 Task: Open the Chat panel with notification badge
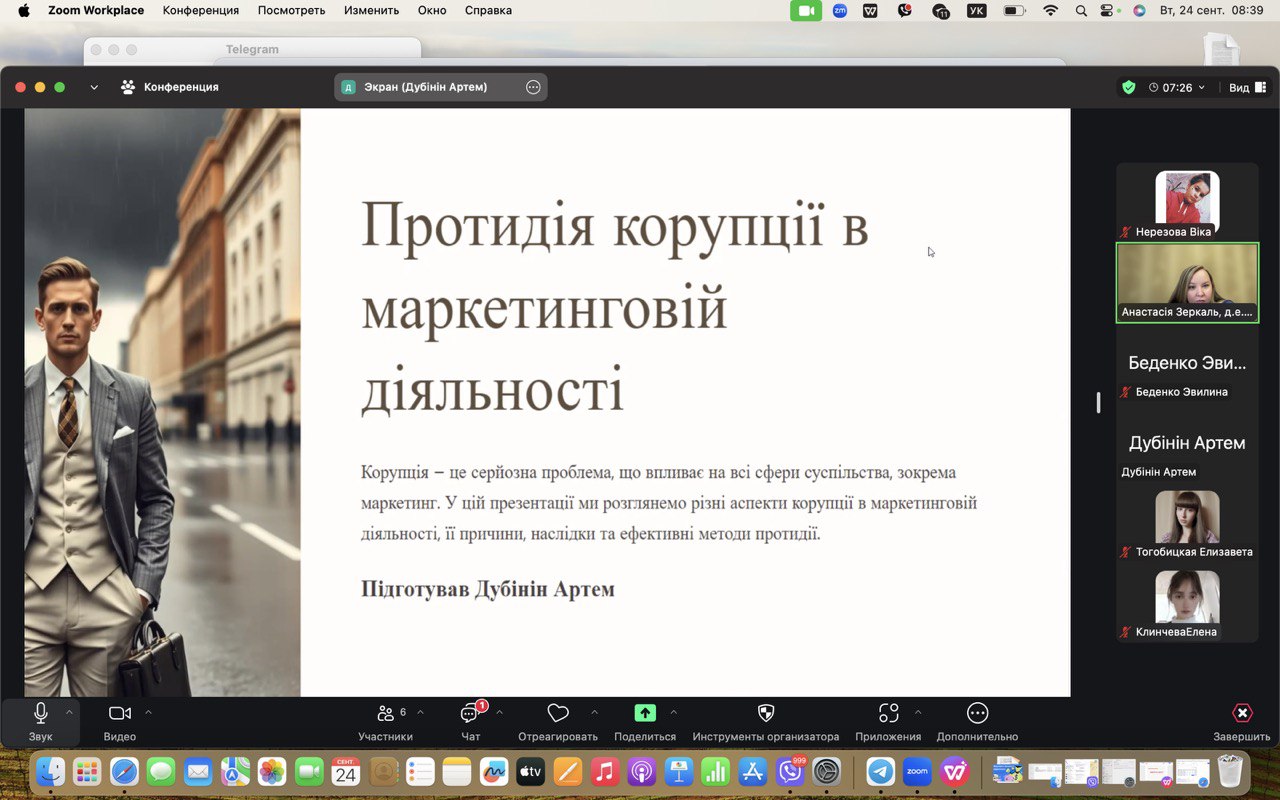470,714
